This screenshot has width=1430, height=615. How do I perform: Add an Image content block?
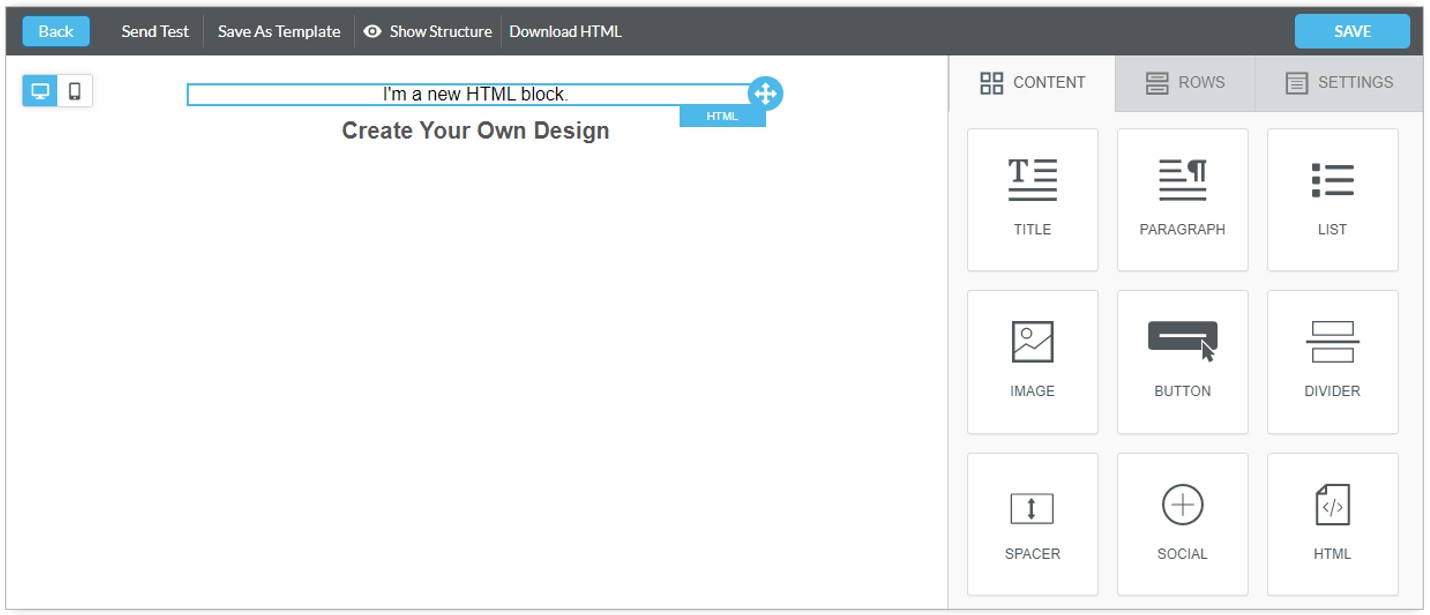(x=1032, y=362)
